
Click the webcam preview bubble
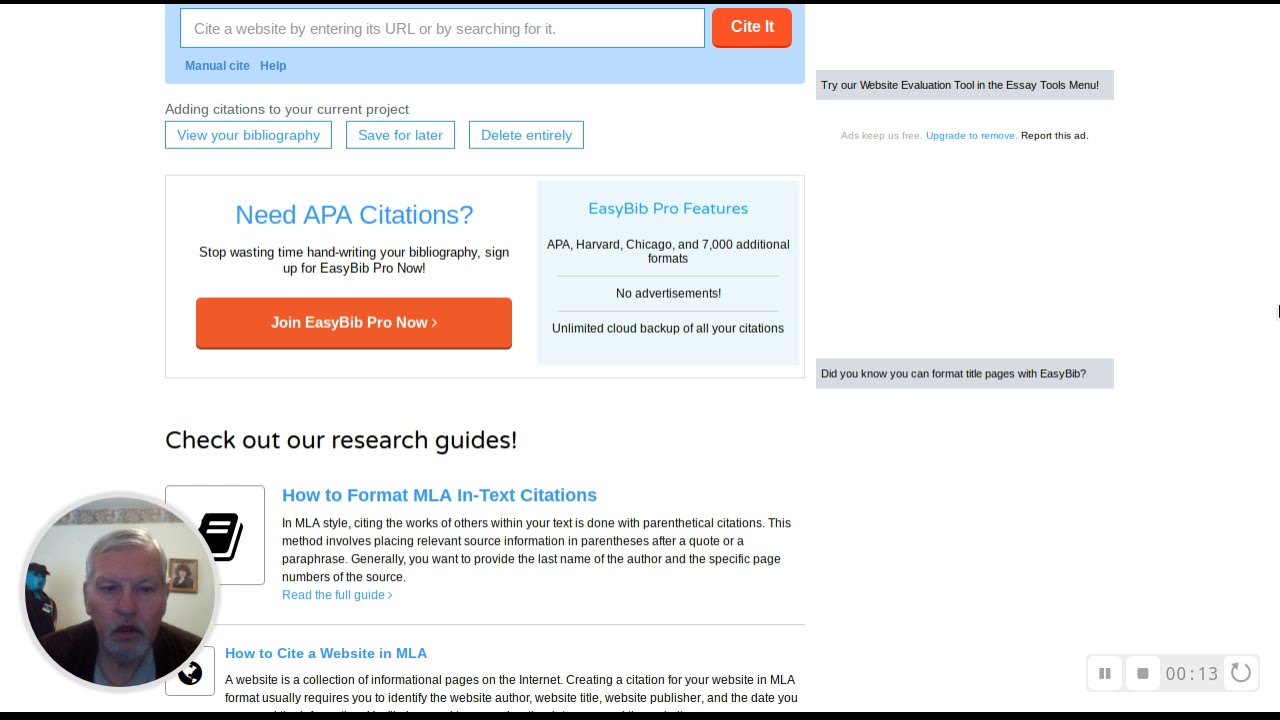(120, 593)
